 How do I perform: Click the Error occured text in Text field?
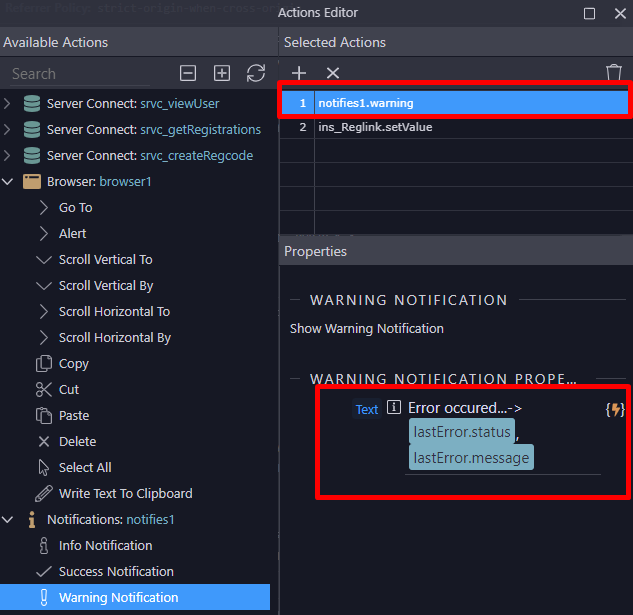tap(465, 408)
